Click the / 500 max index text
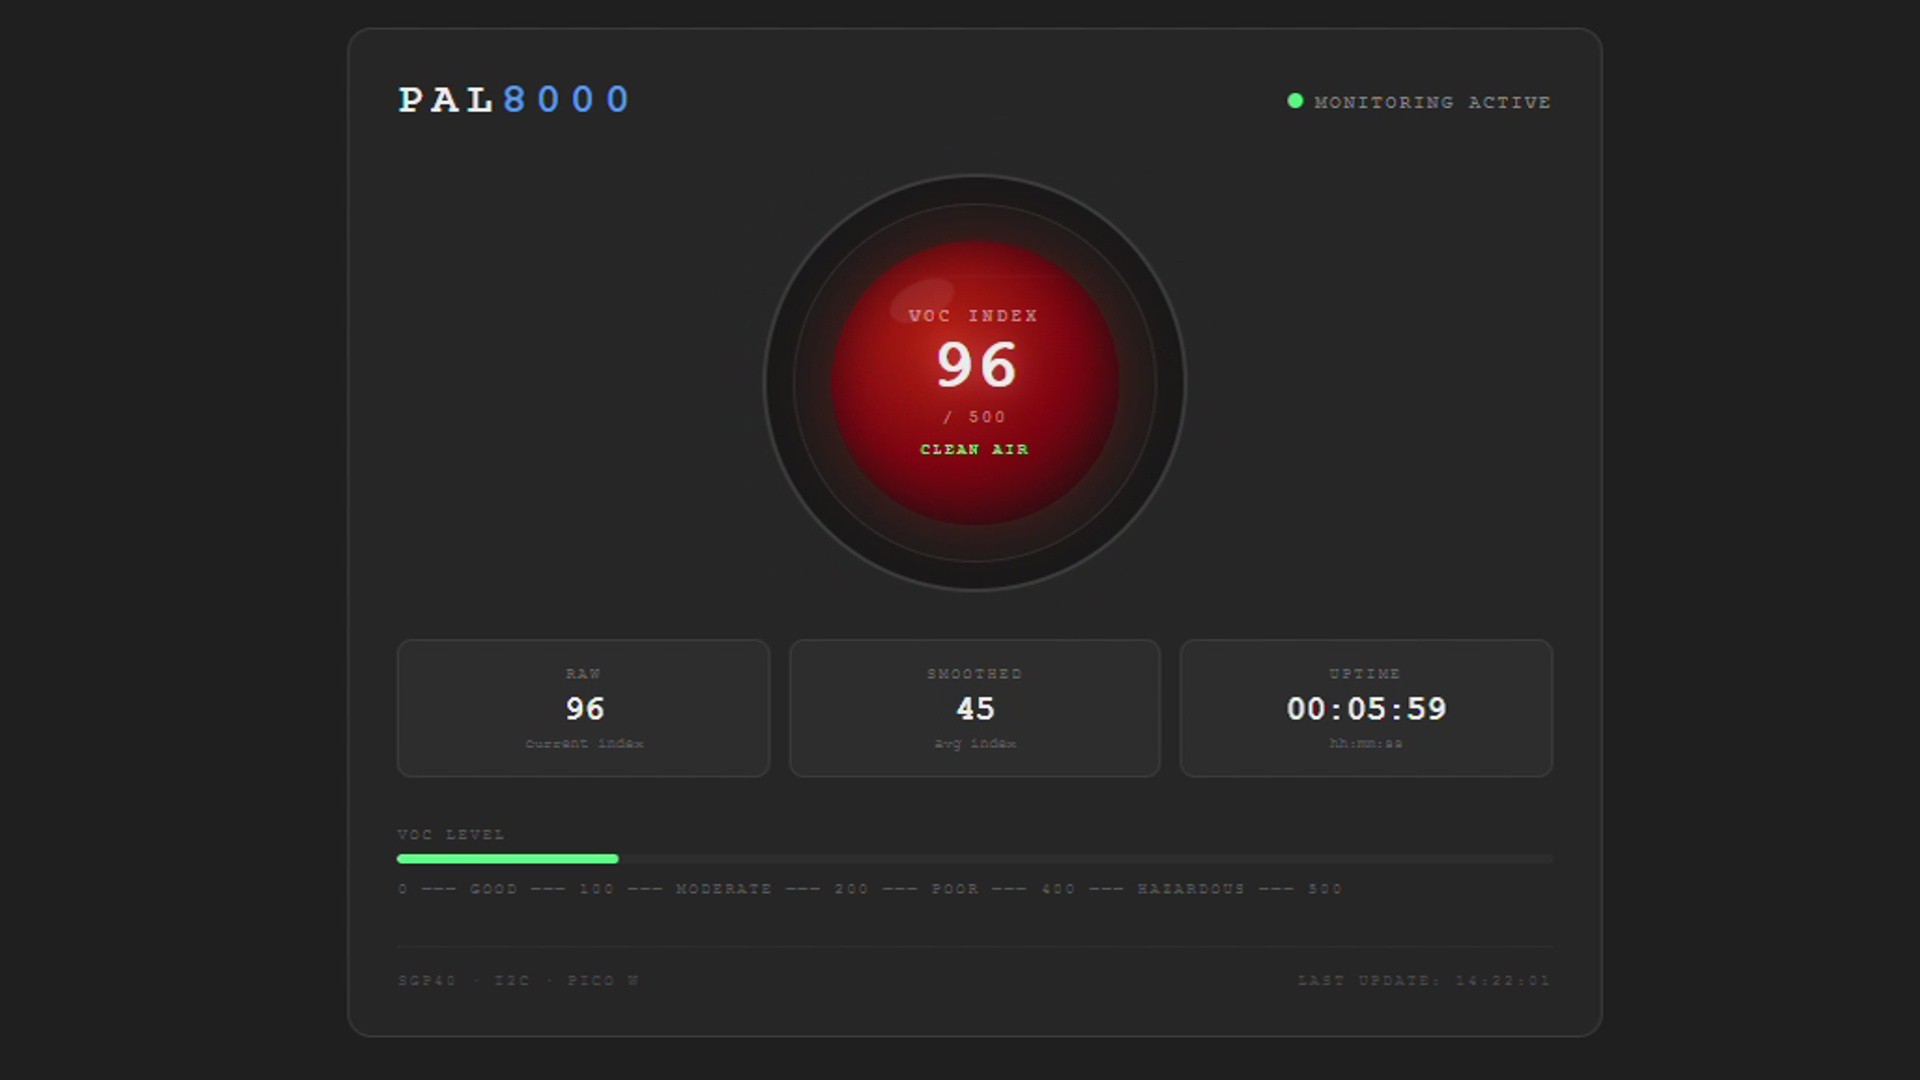The image size is (1920, 1080). [x=974, y=418]
